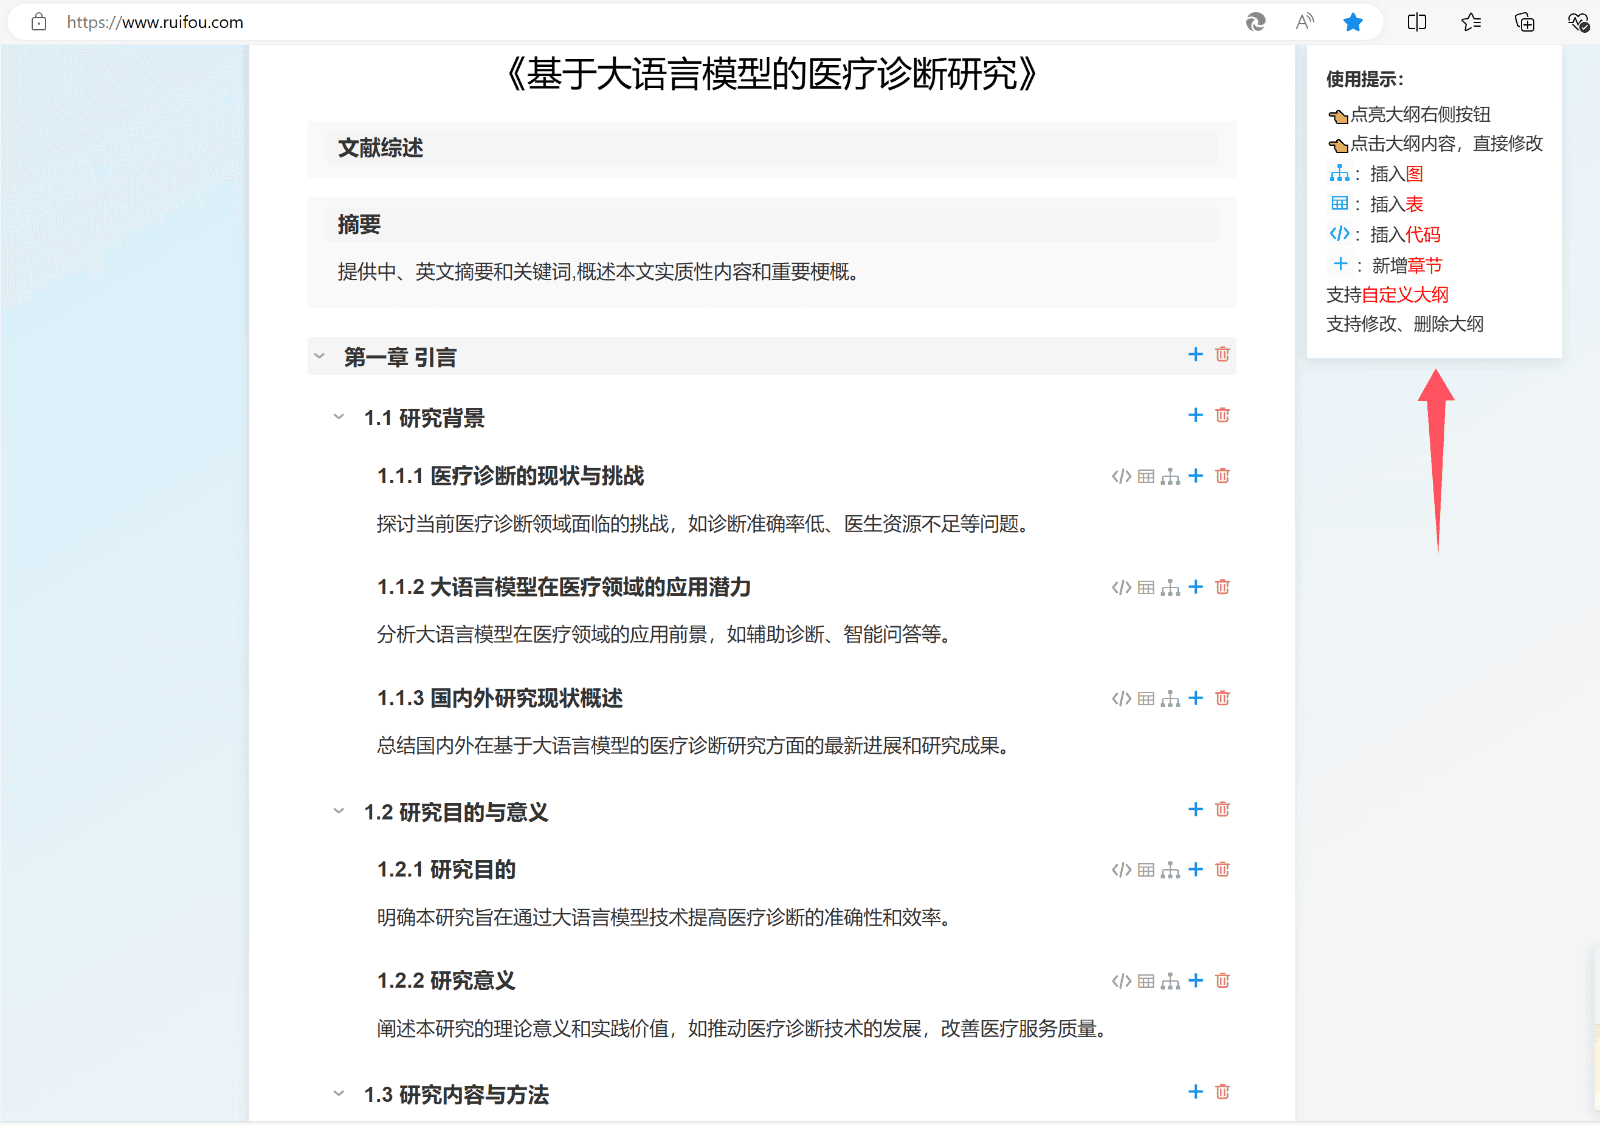Screen dimensions: 1600x1125
Task: Collapse section 1.2 研究目的与意义
Action: click(339, 811)
